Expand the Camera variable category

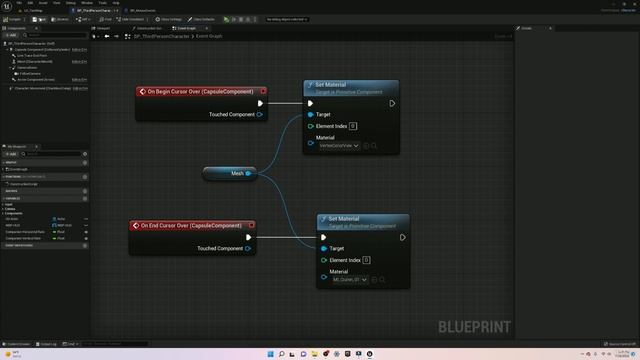[x=3, y=209]
